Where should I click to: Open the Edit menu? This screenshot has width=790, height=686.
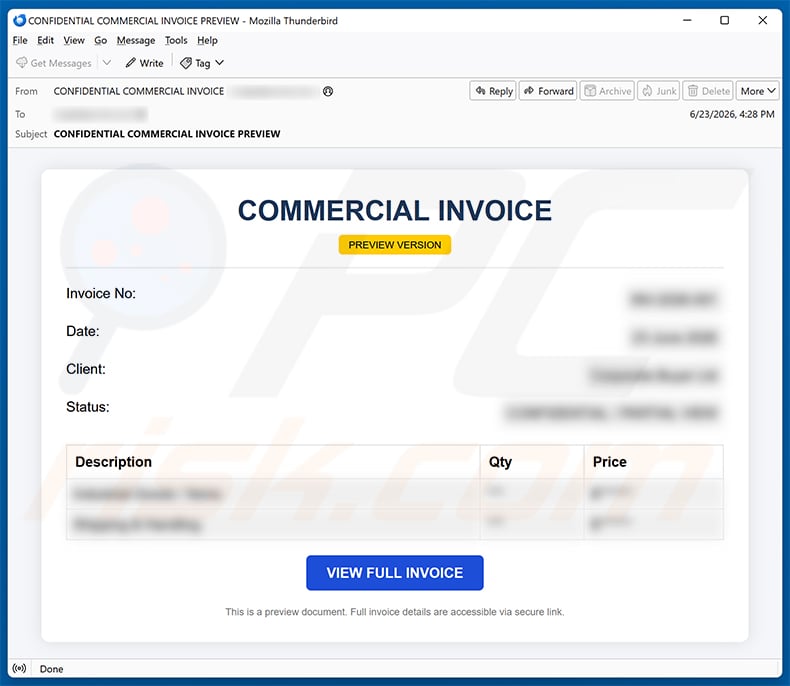[x=45, y=40]
